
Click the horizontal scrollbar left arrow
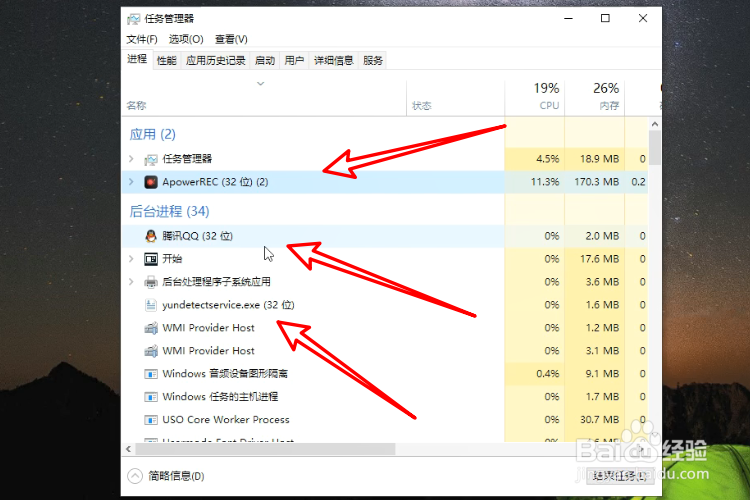pyautogui.click(x=128, y=449)
